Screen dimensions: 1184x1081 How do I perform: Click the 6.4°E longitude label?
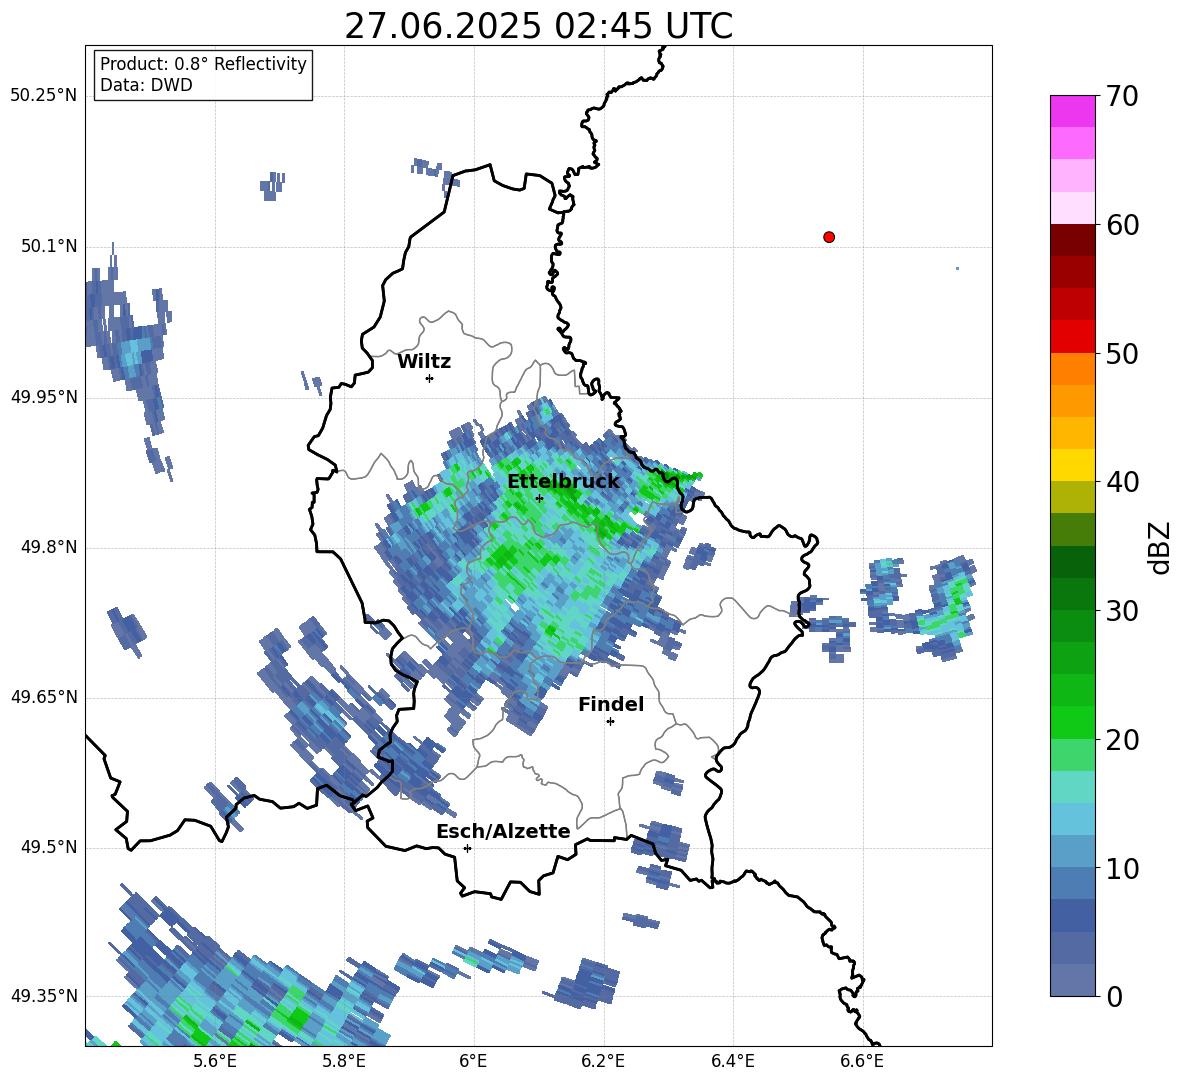733,1061
